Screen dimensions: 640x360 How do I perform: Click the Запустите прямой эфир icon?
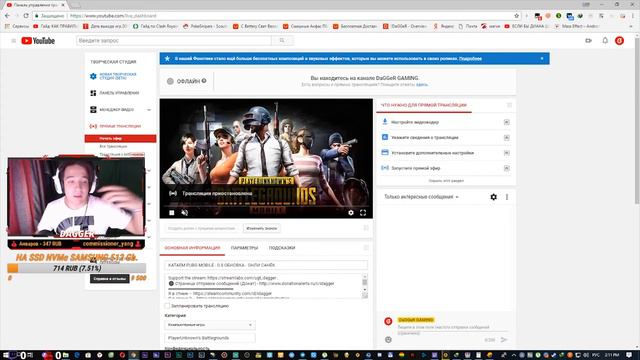384,168
